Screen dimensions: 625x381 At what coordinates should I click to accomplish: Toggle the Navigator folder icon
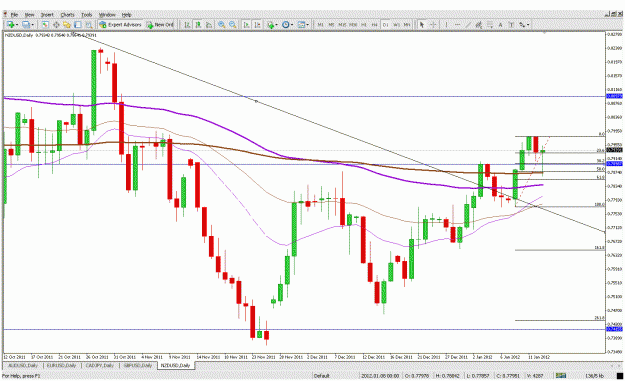[67, 25]
